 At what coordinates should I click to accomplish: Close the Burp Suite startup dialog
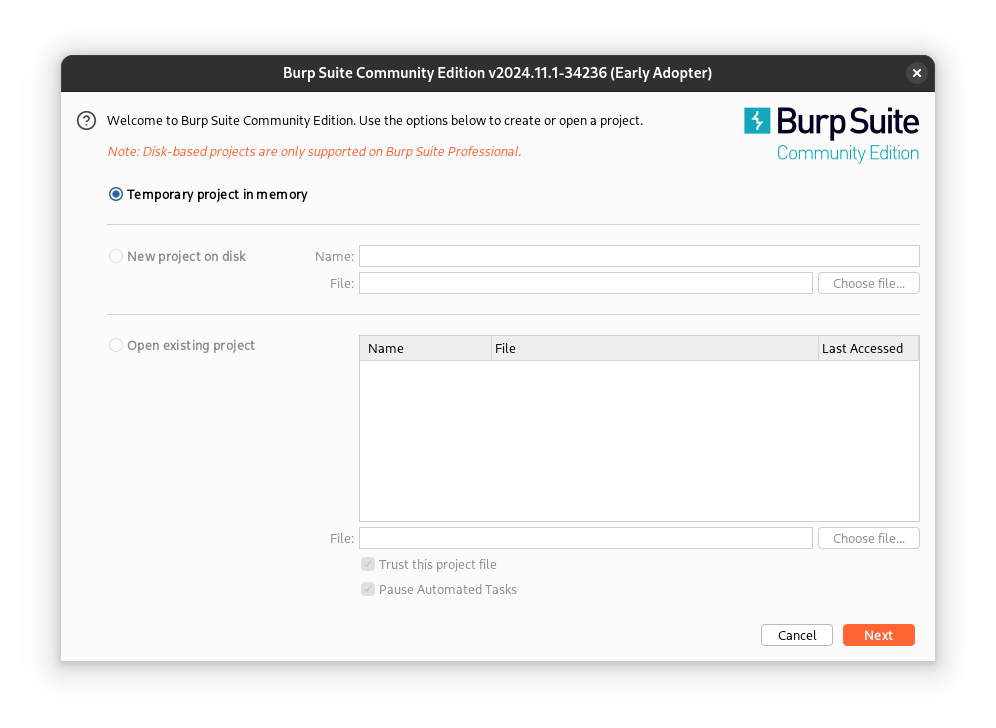[916, 73]
